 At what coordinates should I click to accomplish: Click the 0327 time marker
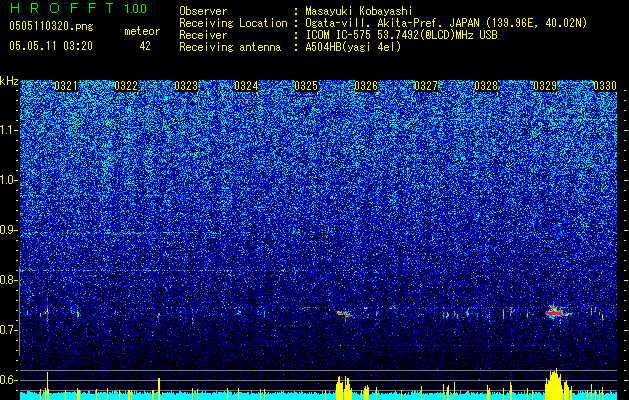[x=426, y=86]
